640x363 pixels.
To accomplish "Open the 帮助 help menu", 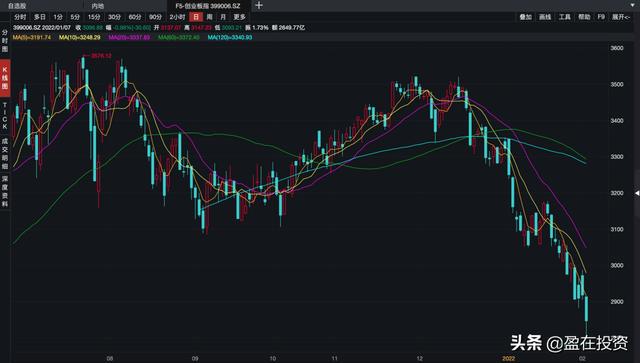I will (x=584, y=17).
